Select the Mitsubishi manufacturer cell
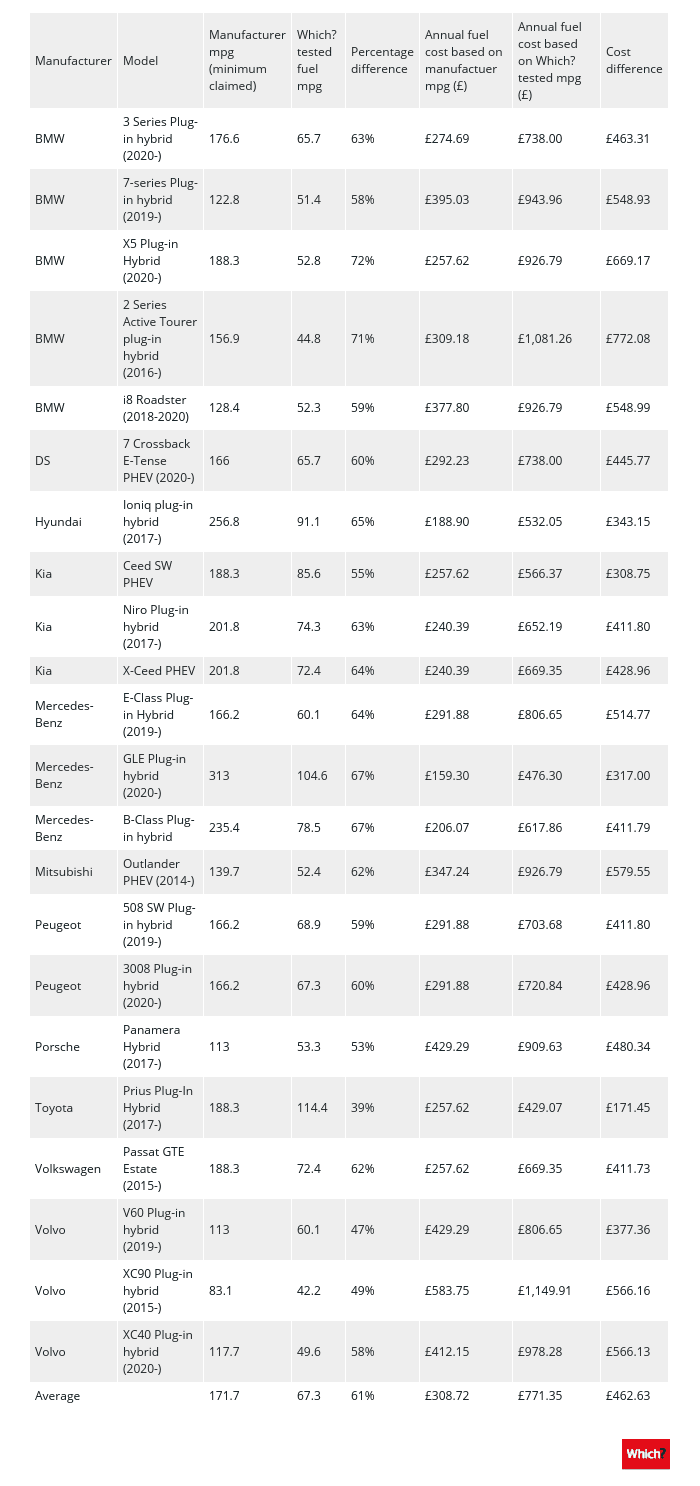 [64, 871]
